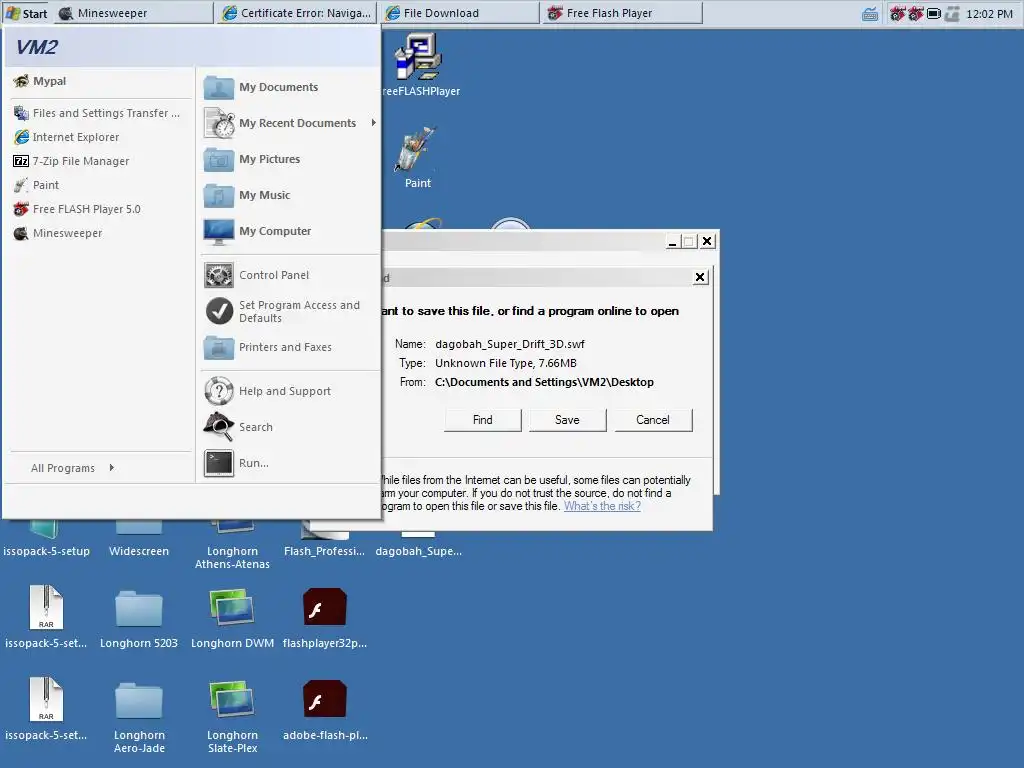Expand My Recent Documents submenu
Viewport: 1024px width, 768px height.
click(290, 123)
